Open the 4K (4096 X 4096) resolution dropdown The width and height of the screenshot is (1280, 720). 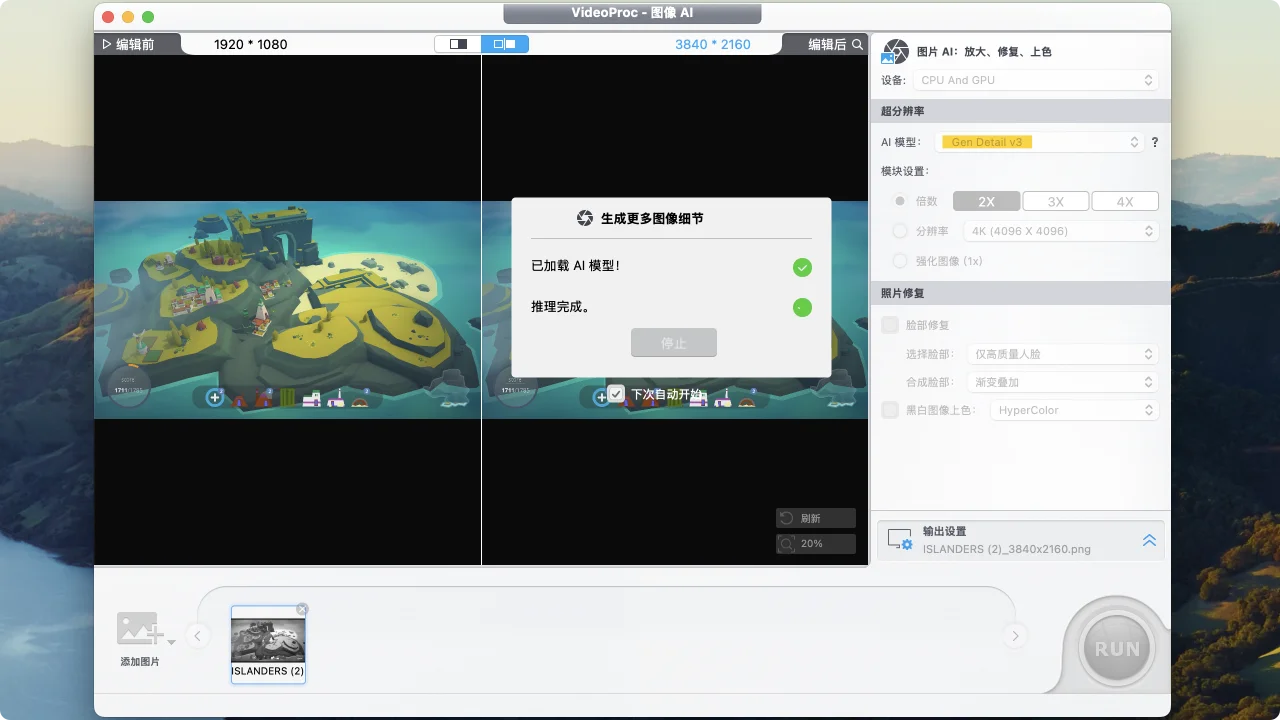(x=1061, y=231)
